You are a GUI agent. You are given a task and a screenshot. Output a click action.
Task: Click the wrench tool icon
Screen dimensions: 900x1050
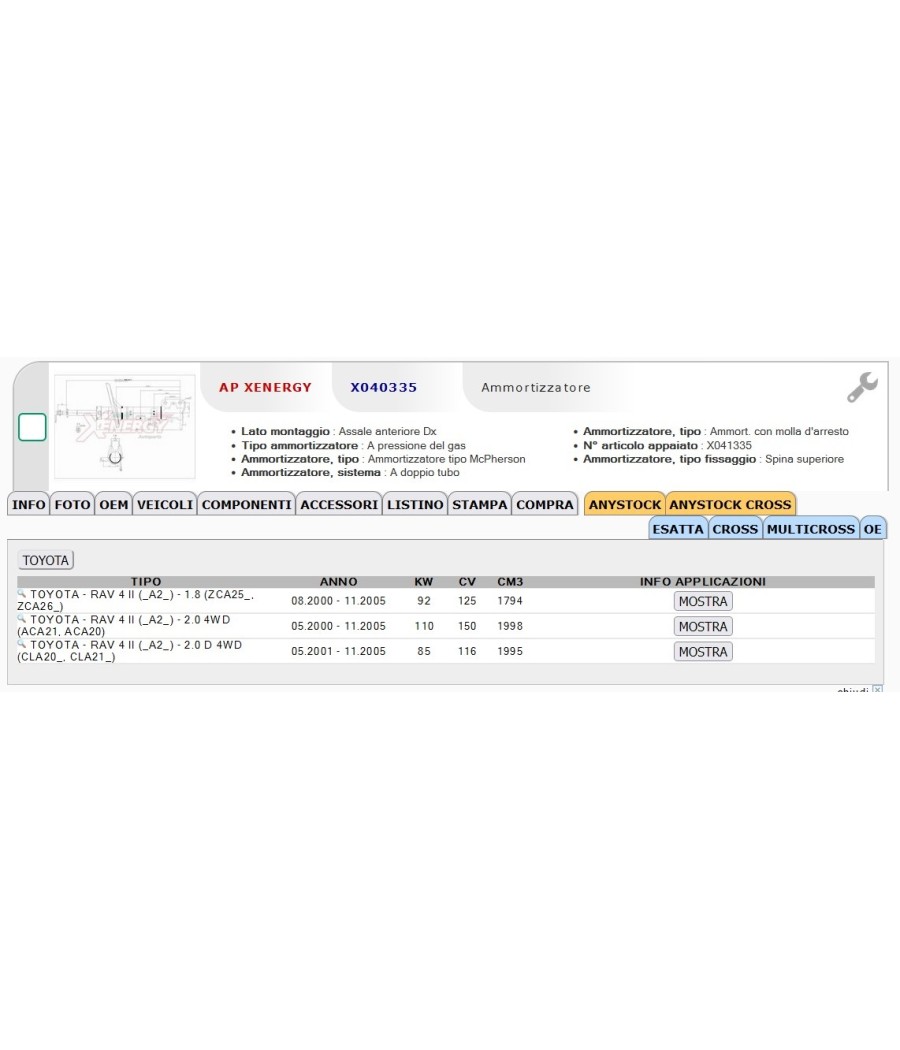862,388
